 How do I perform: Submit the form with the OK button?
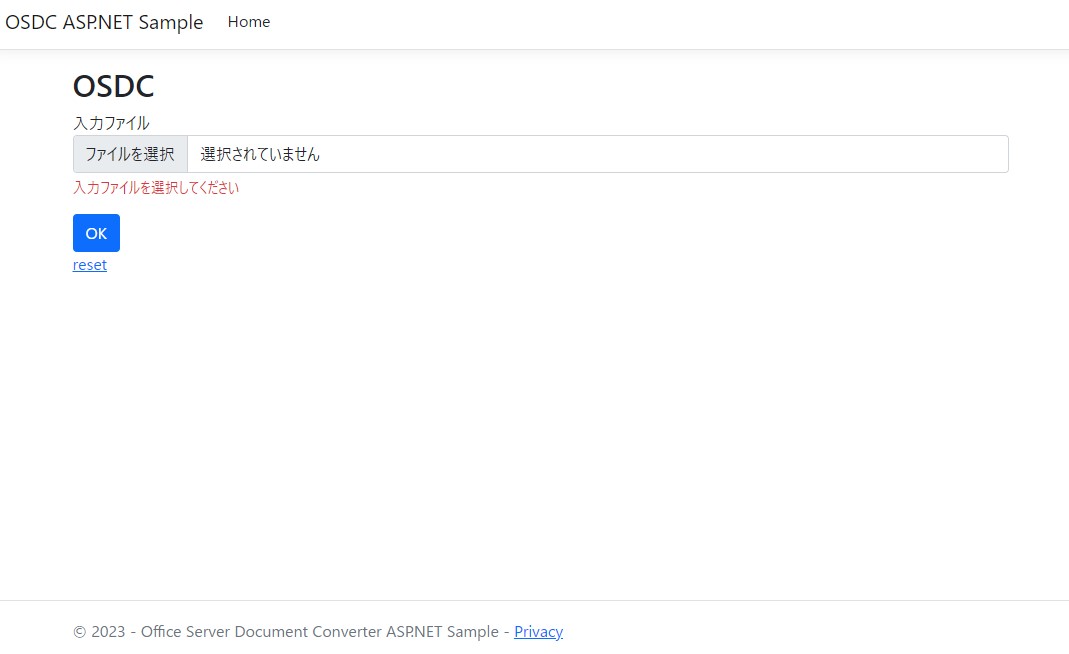click(x=96, y=233)
